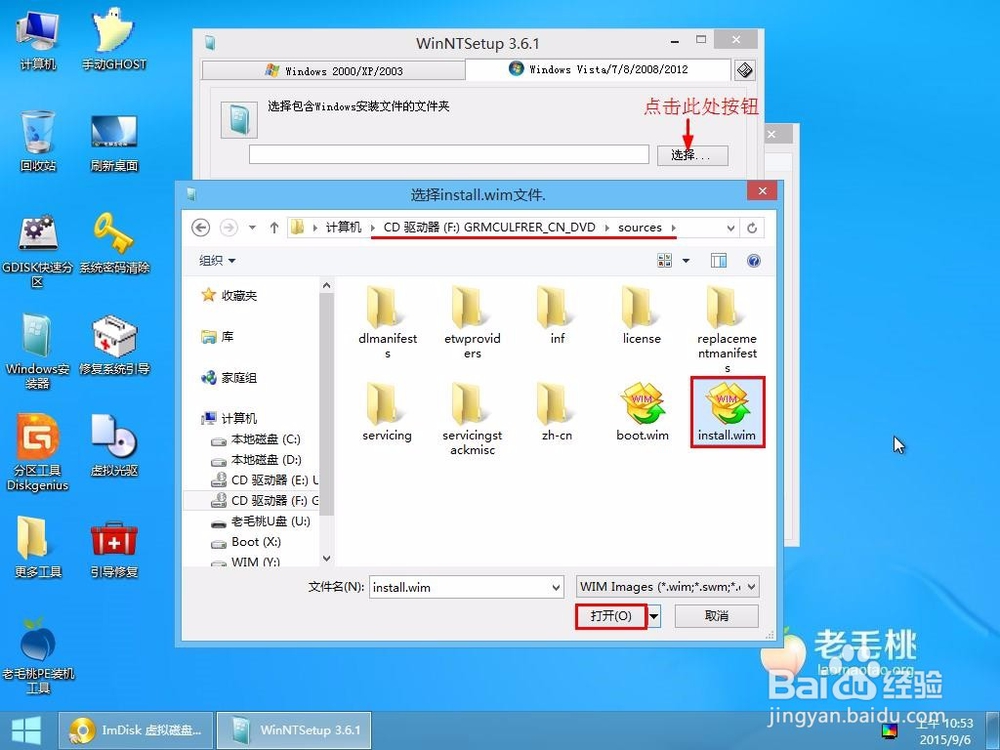Open the view options dropdown arrow
Viewport: 1000px width, 750px height.
[686, 260]
